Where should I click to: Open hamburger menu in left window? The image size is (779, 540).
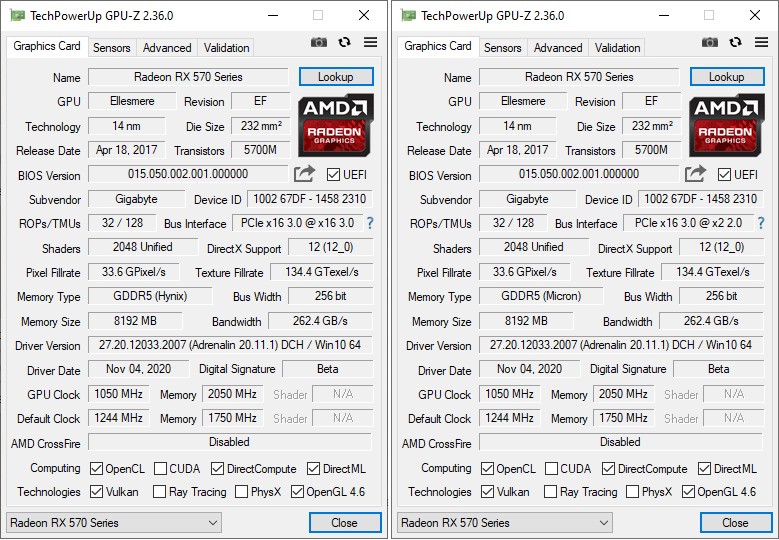pyautogui.click(x=370, y=42)
